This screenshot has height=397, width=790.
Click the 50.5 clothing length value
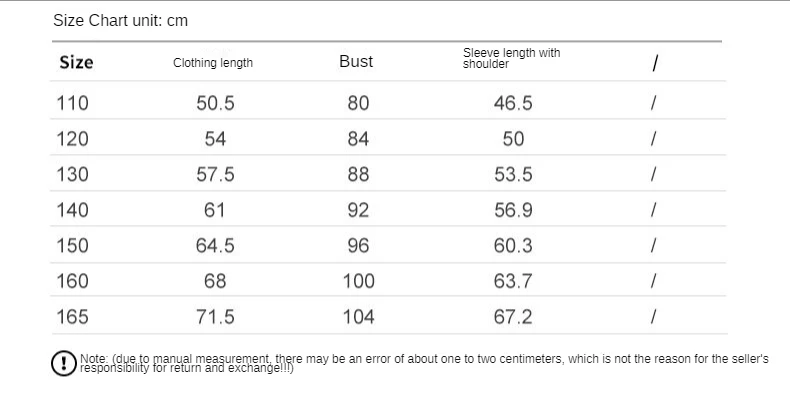pyautogui.click(x=215, y=103)
